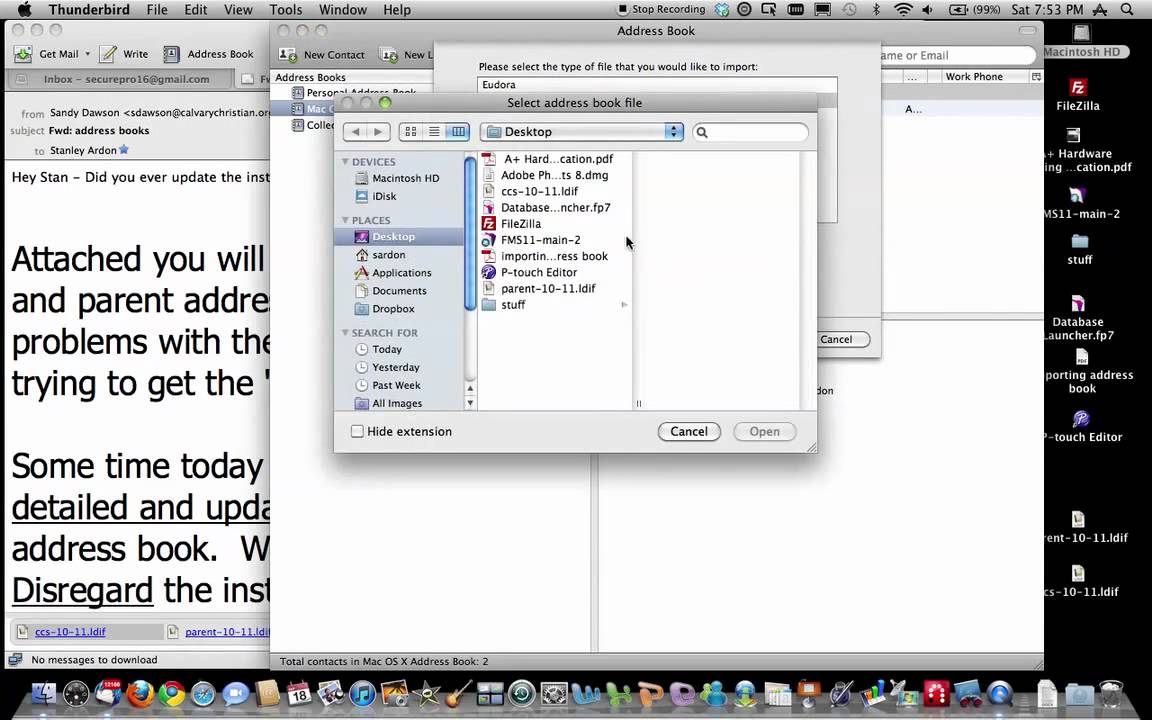Viewport: 1152px width, 720px height.
Task: Toggle Hide extension checkbox
Action: click(x=357, y=431)
